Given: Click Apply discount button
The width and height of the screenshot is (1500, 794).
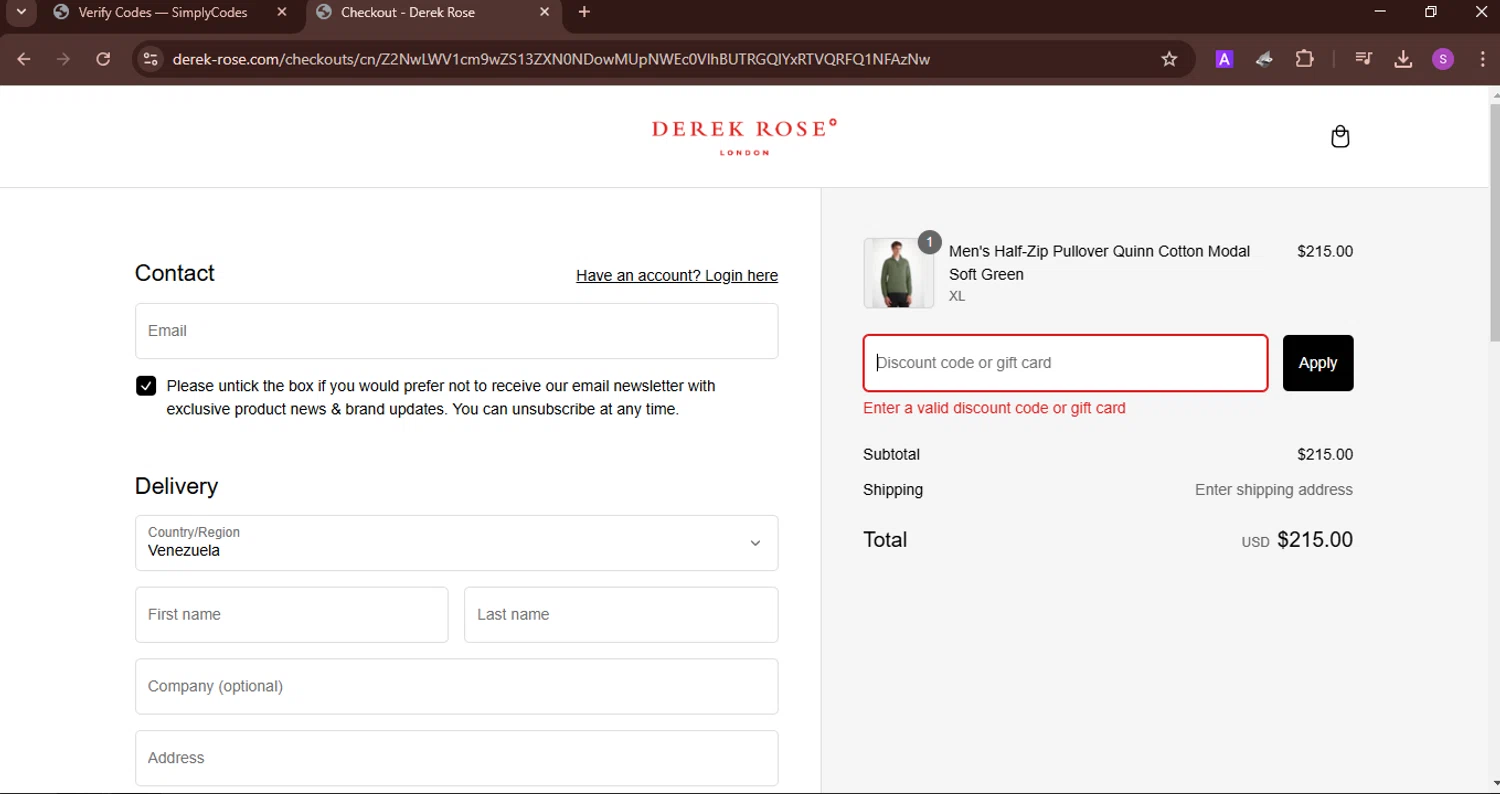Looking at the screenshot, I should pyautogui.click(x=1318, y=363).
